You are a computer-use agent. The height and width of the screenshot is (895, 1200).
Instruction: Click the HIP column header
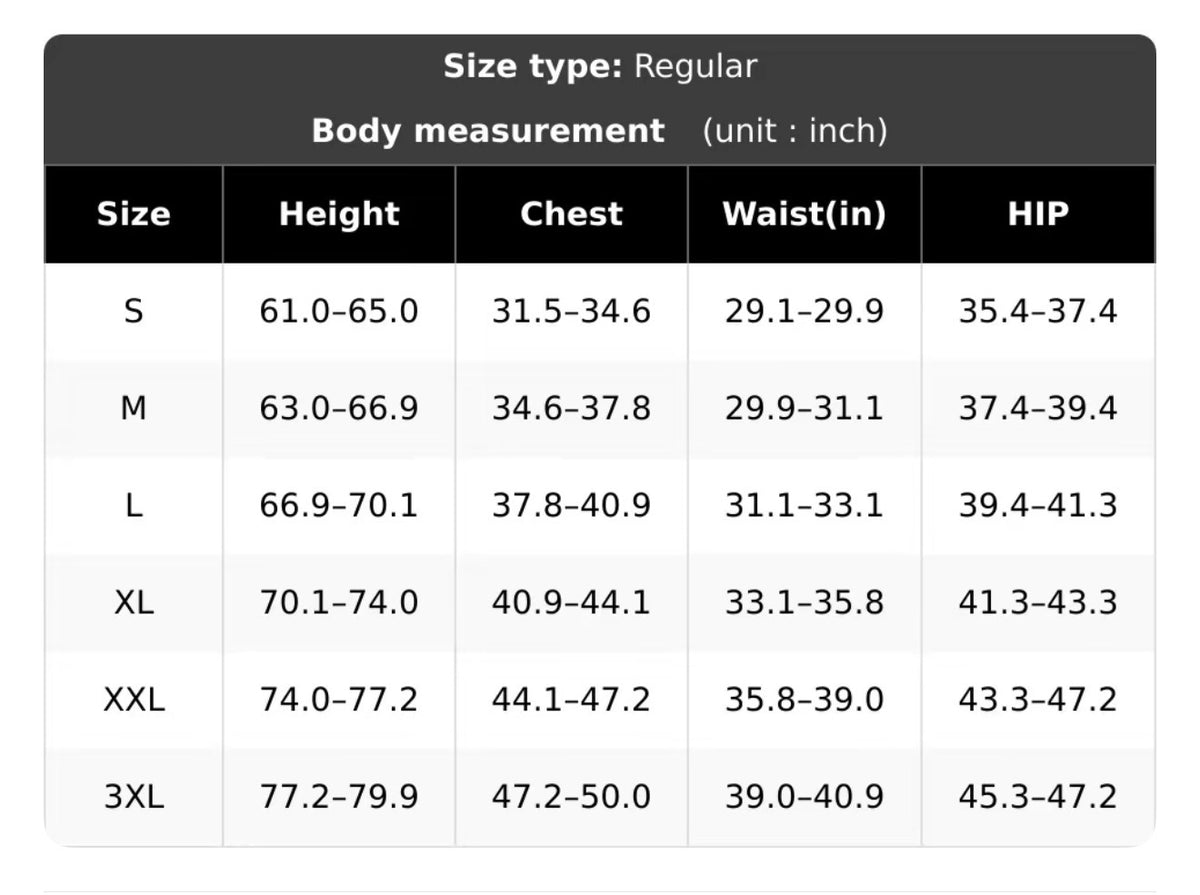tap(1038, 214)
